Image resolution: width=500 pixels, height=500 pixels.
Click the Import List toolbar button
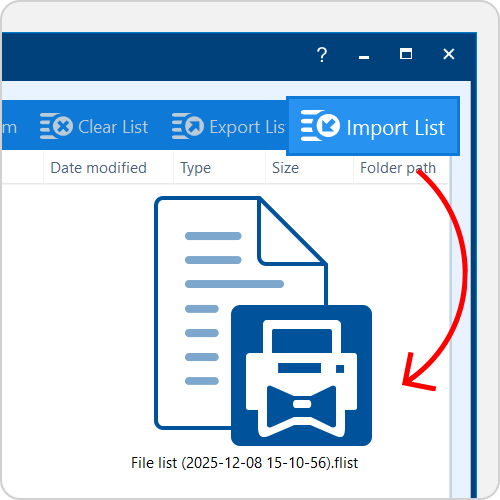tap(373, 126)
